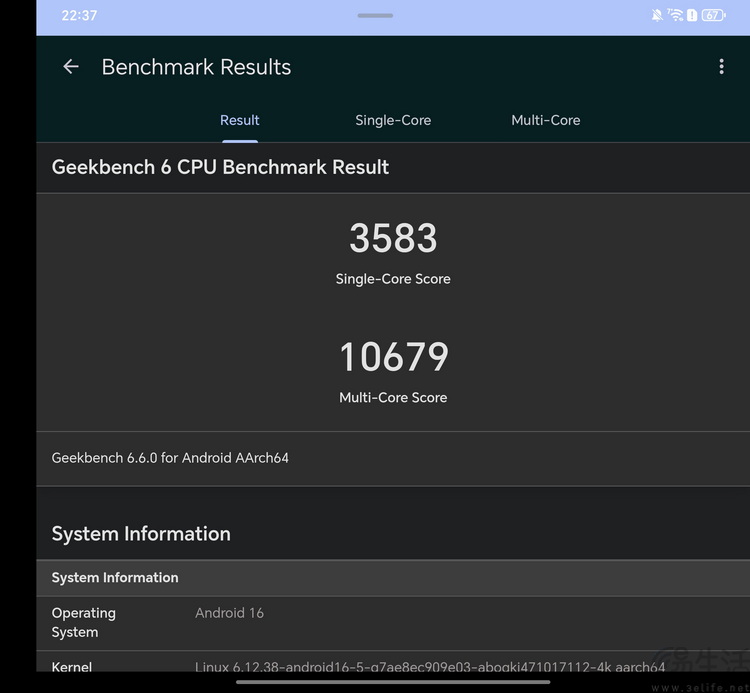This screenshot has width=750, height=693.
Task: Tap the bottom navigation gesture bar
Action: [x=393, y=682]
